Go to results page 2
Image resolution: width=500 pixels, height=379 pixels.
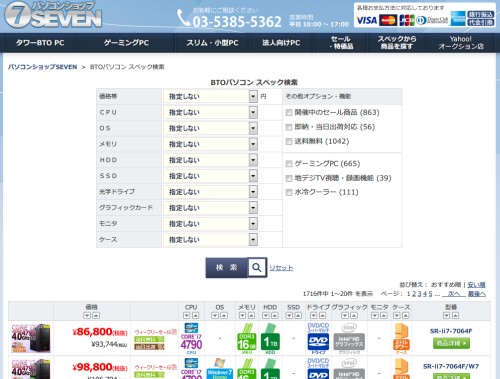click(x=414, y=294)
